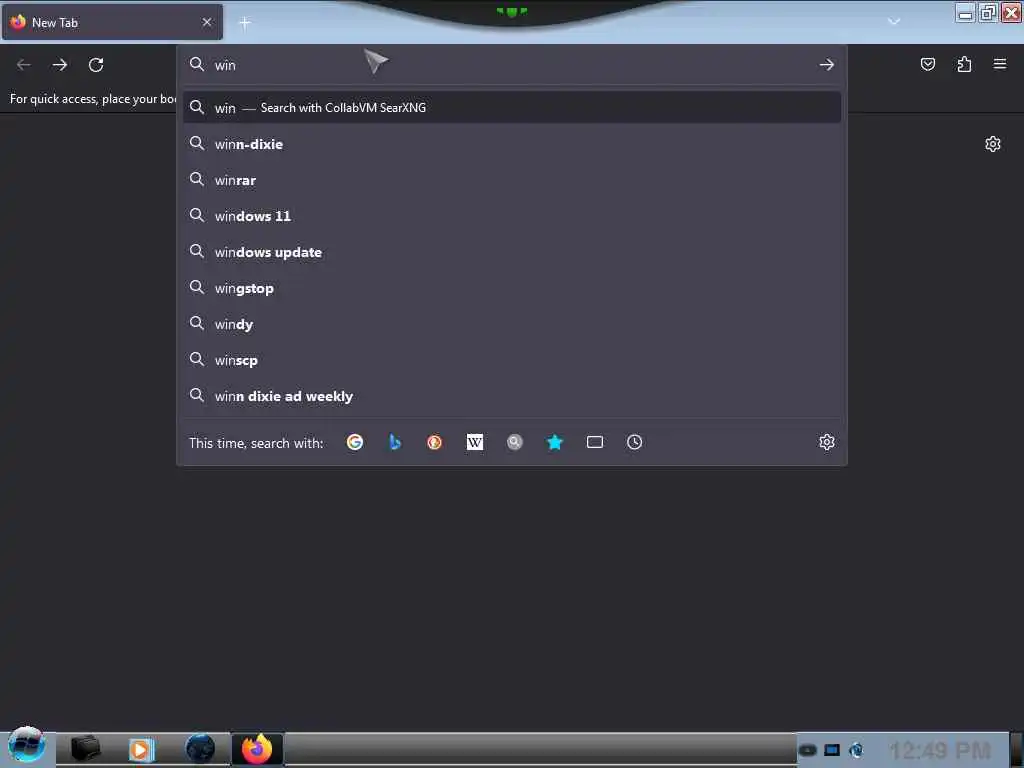Screen dimensions: 1024x768
Task: Click inside address bar text 'win'
Action: pyautogui.click(x=225, y=65)
